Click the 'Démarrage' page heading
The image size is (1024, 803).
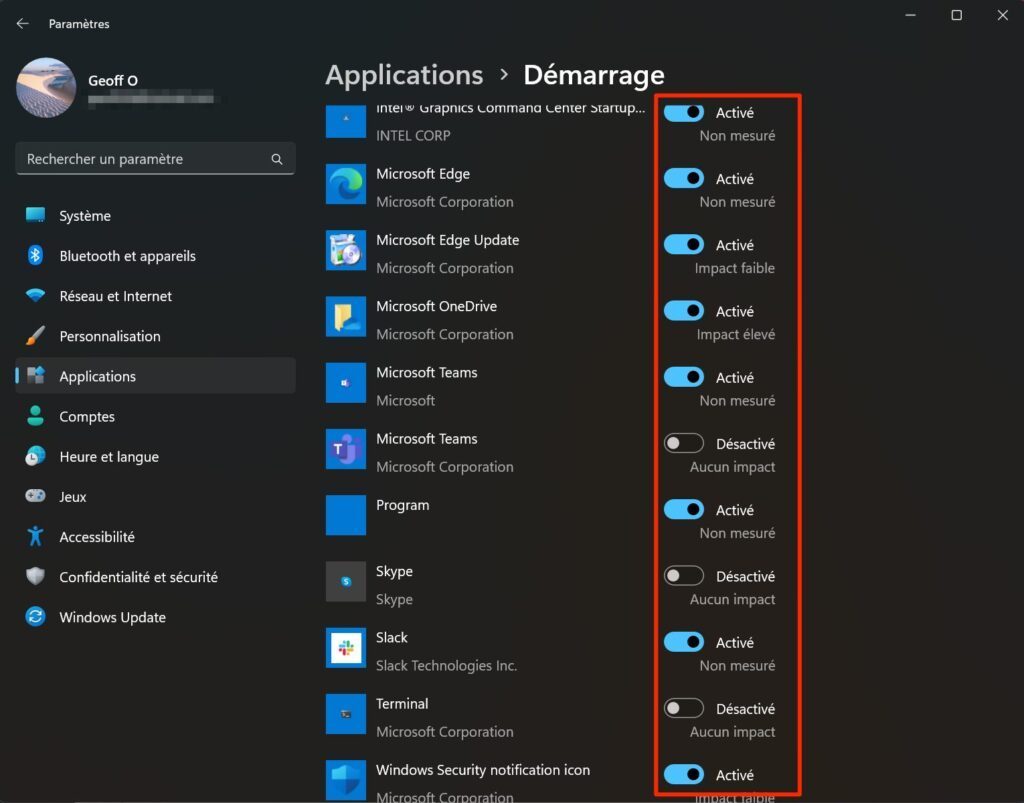[x=594, y=75]
